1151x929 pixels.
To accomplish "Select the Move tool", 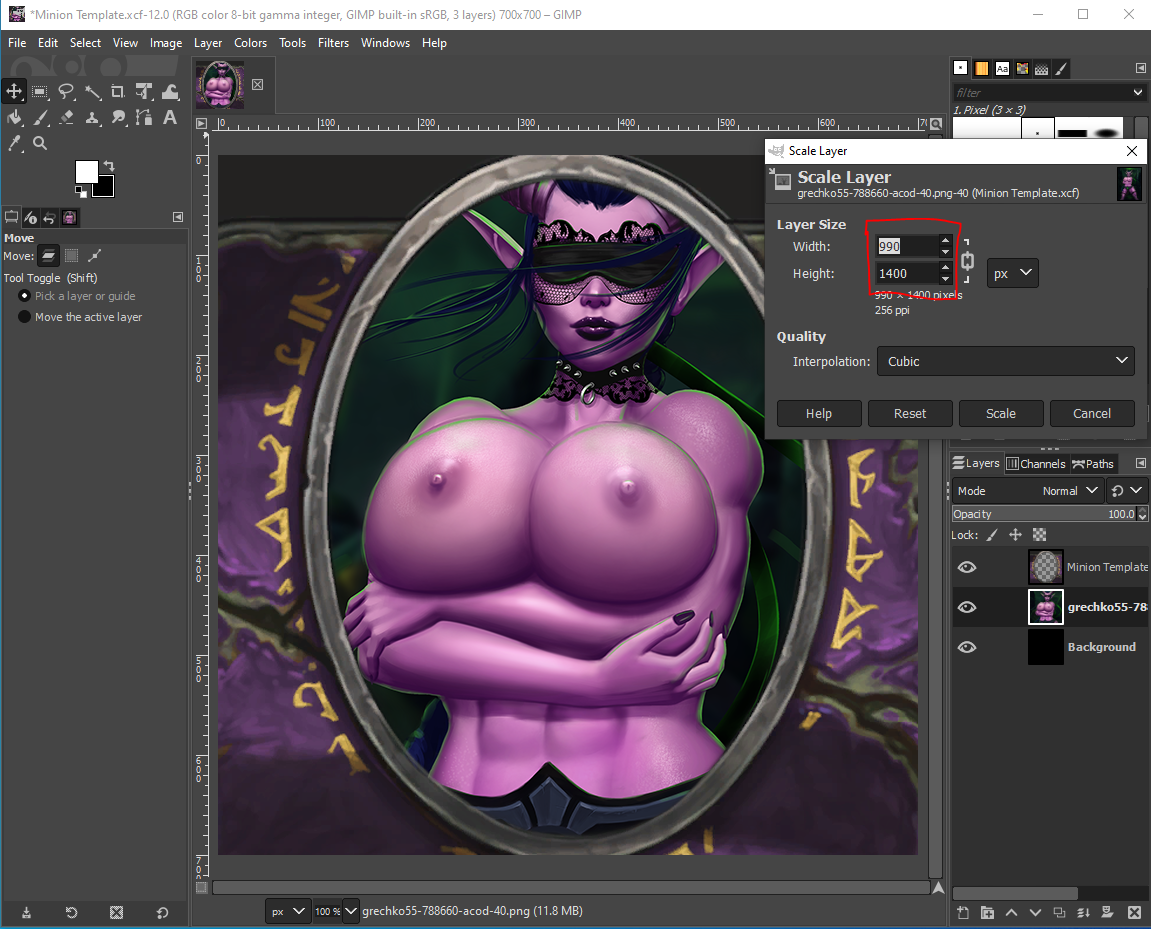I will tap(14, 91).
